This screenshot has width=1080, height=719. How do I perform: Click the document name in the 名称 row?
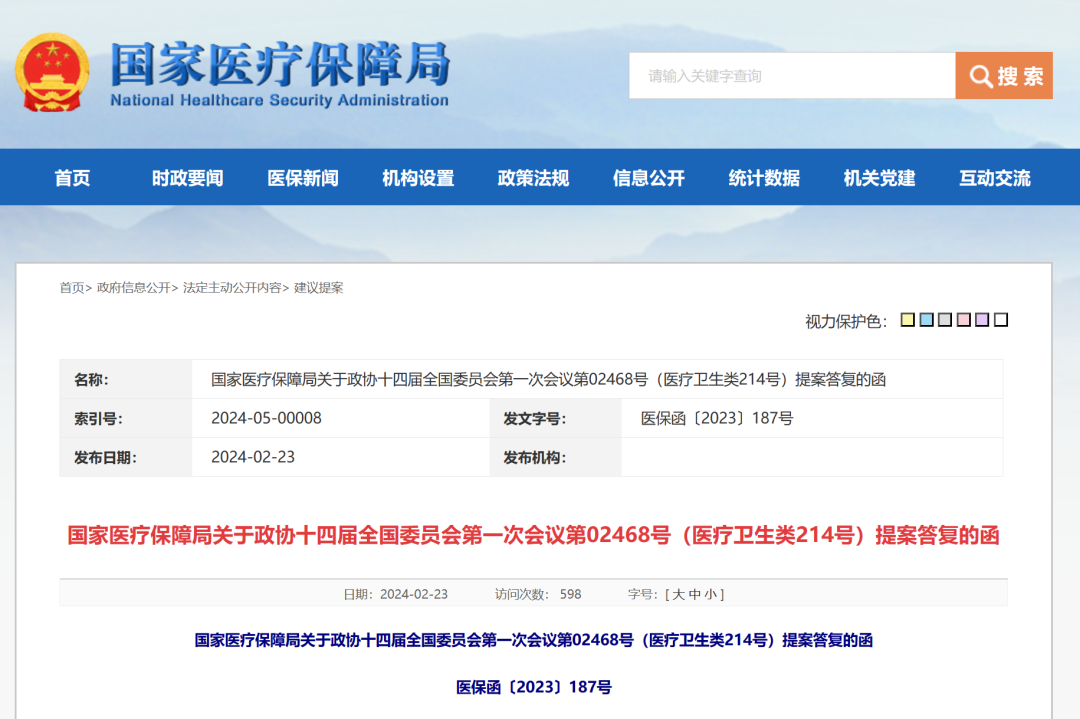coord(548,379)
